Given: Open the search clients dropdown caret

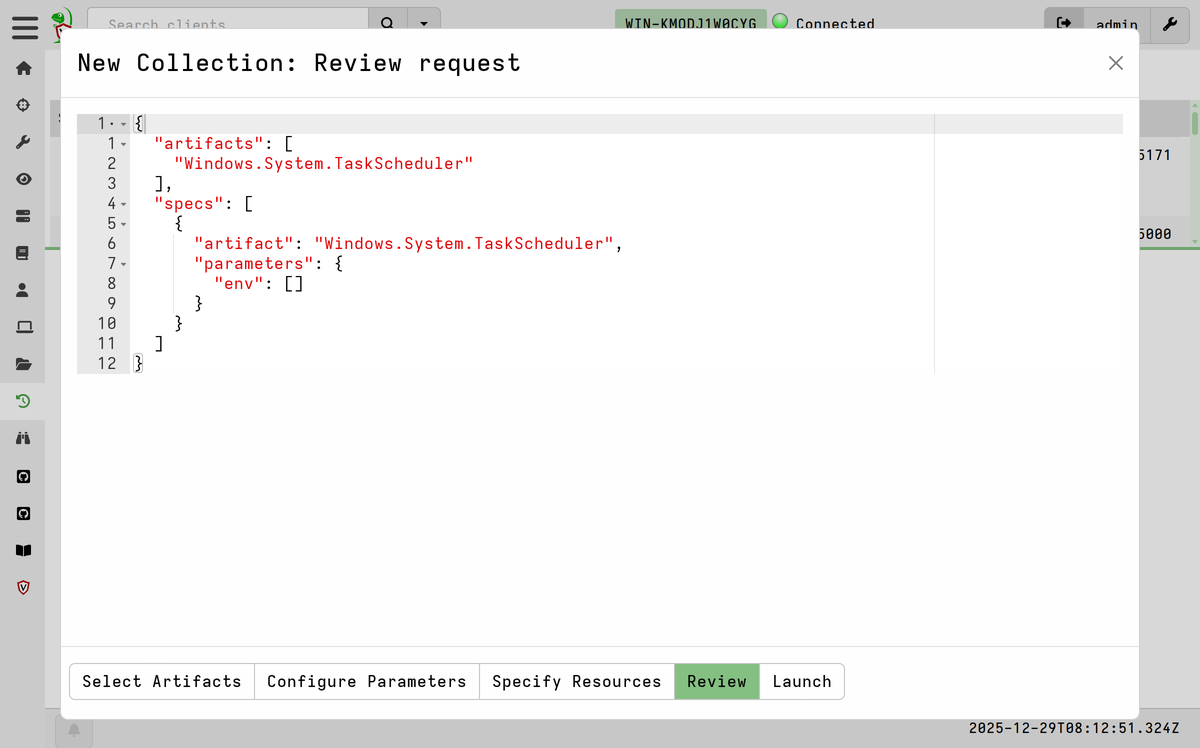Looking at the screenshot, I should tap(425, 23).
